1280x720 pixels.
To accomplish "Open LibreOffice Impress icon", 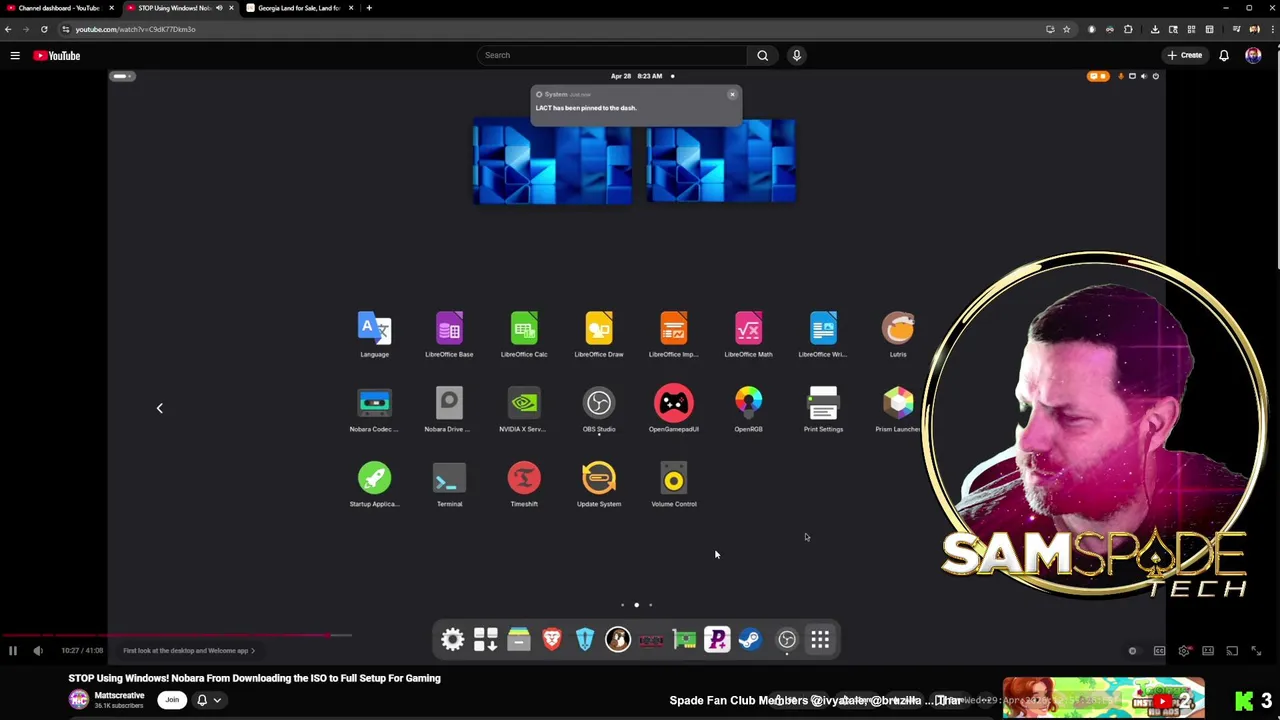I will (x=674, y=334).
